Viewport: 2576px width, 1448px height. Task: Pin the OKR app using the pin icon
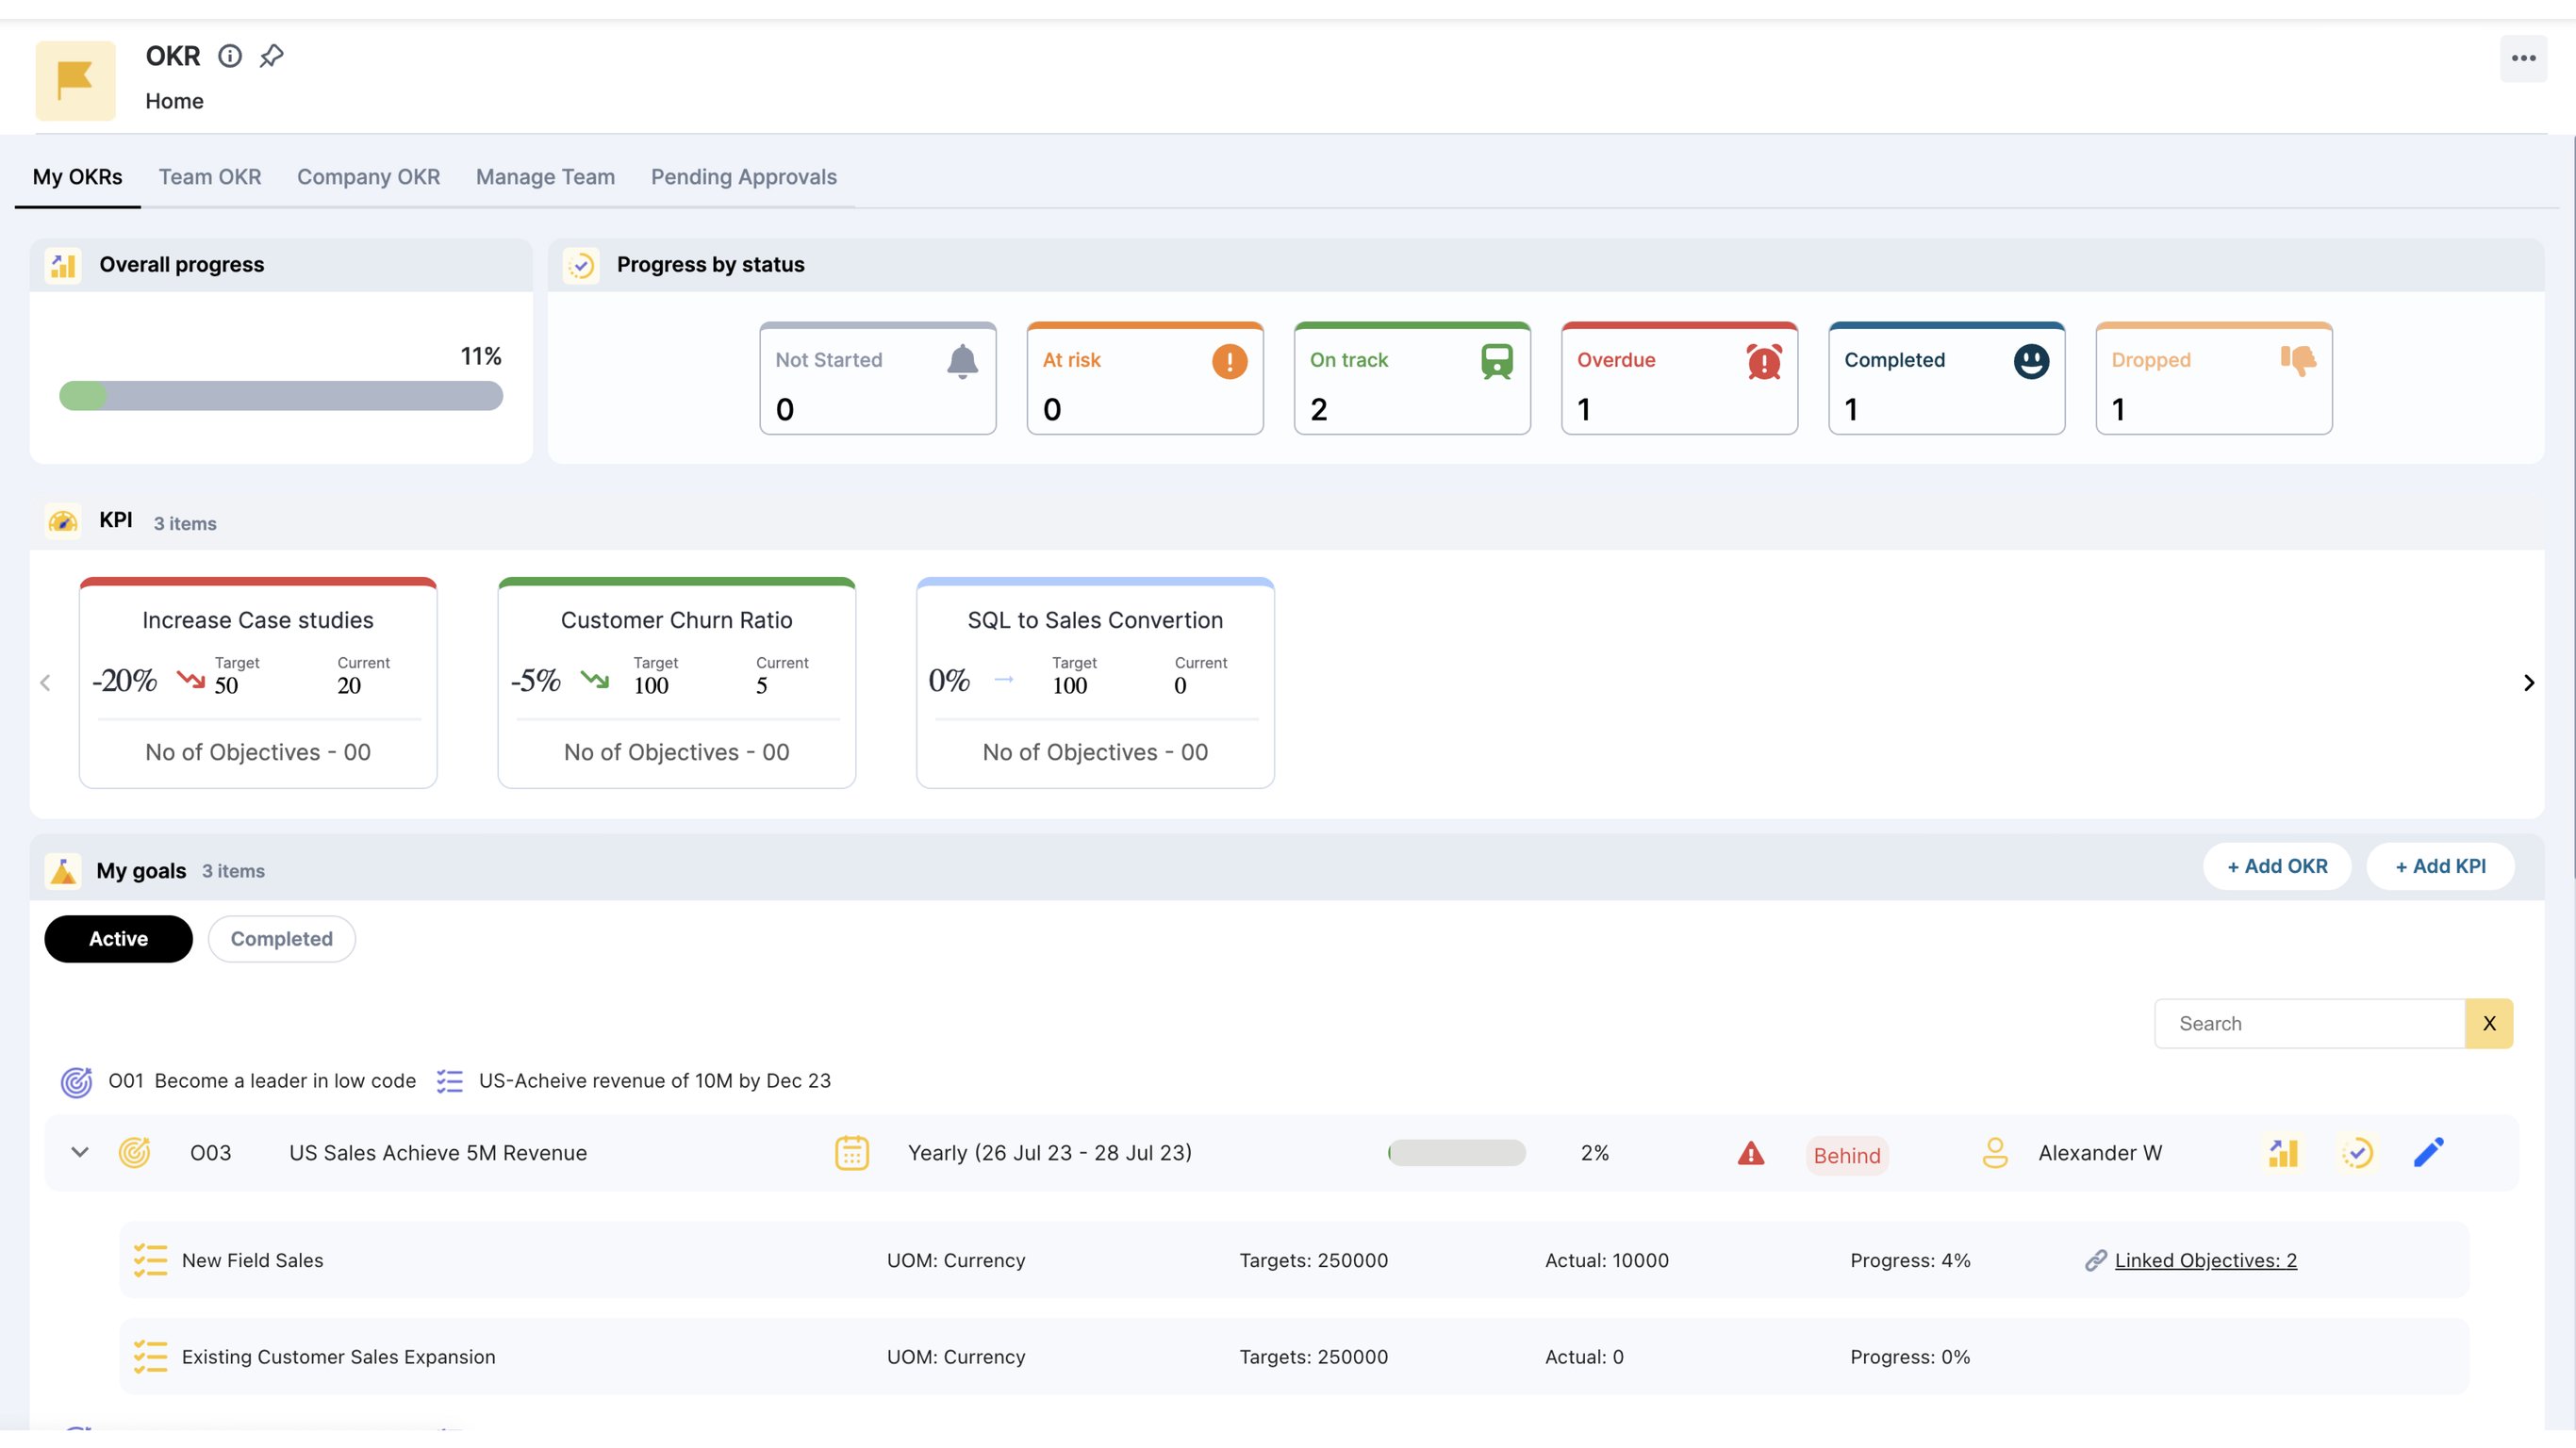tap(270, 55)
